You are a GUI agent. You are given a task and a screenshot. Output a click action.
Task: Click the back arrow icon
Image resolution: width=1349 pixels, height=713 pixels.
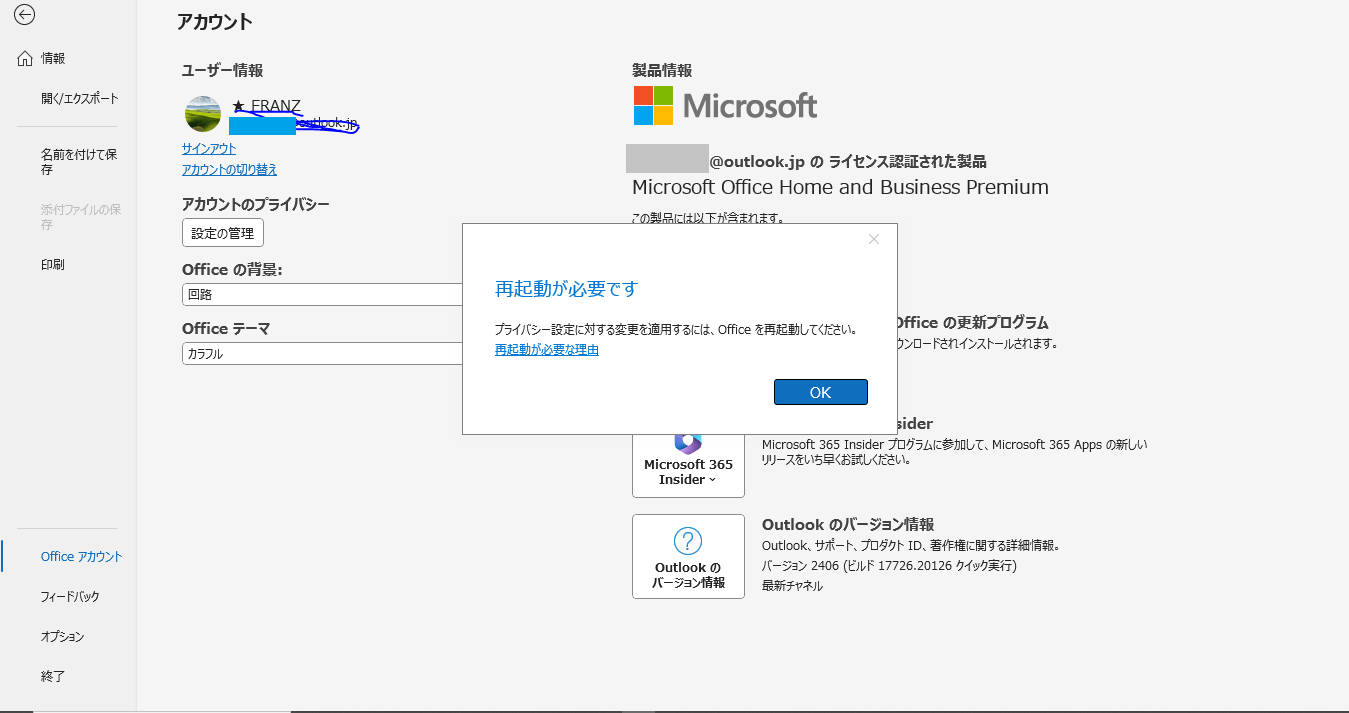[x=25, y=15]
